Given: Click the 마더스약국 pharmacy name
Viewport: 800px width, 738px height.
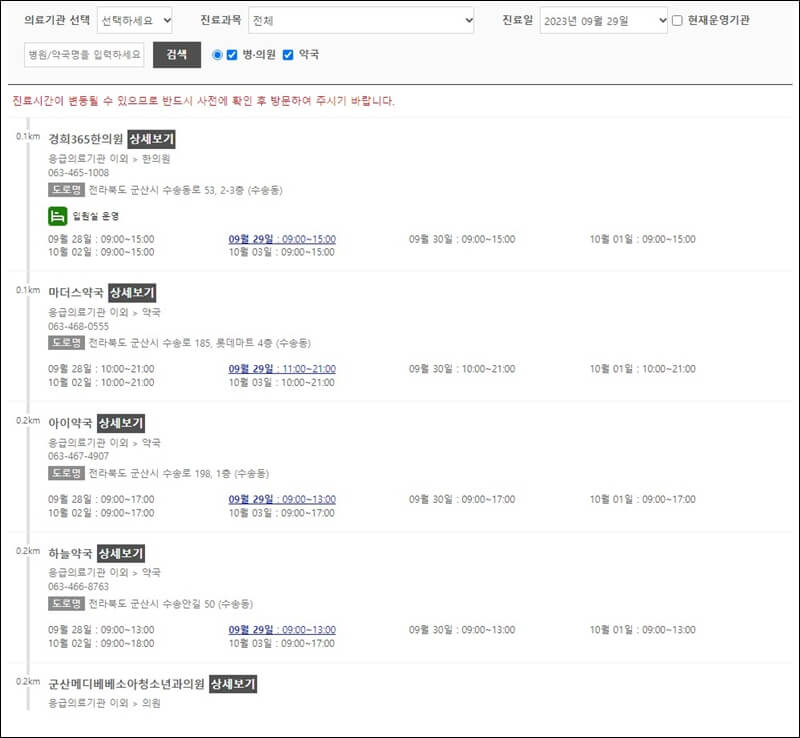Looking at the screenshot, I should tap(76, 292).
